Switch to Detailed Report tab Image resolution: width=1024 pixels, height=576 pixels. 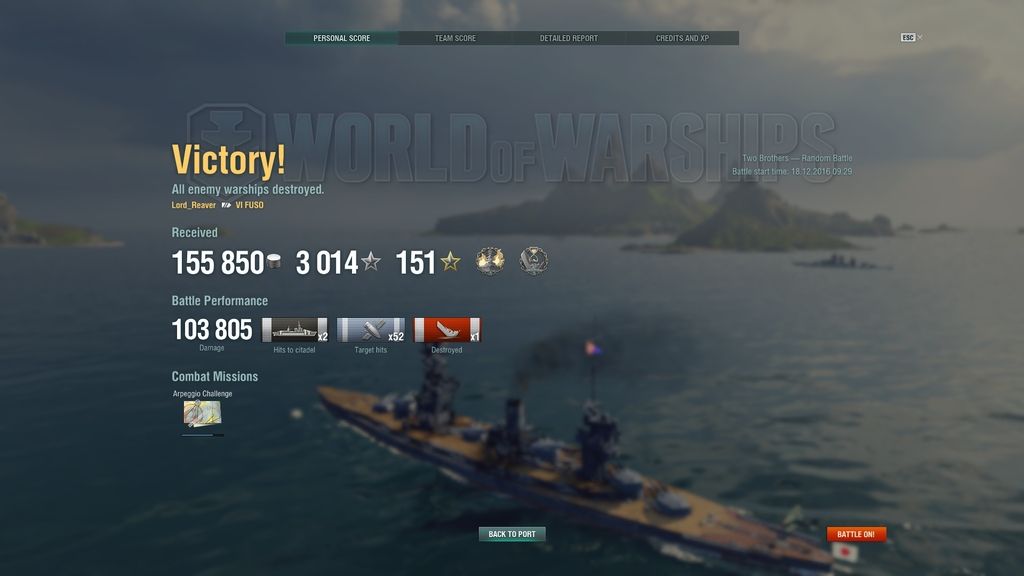pos(569,39)
